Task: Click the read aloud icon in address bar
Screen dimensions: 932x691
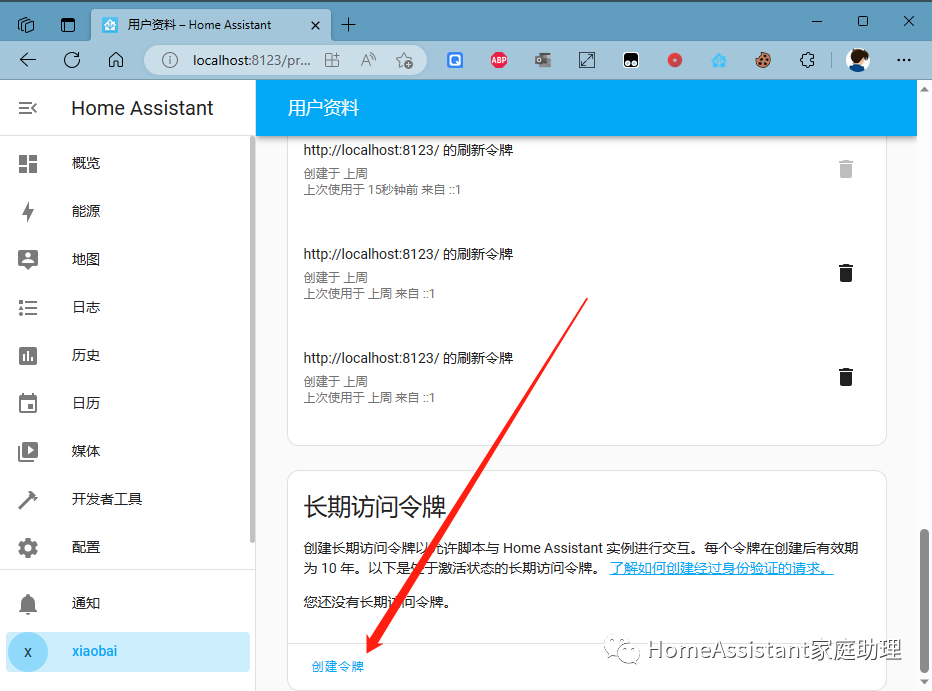Action: click(x=368, y=59)
